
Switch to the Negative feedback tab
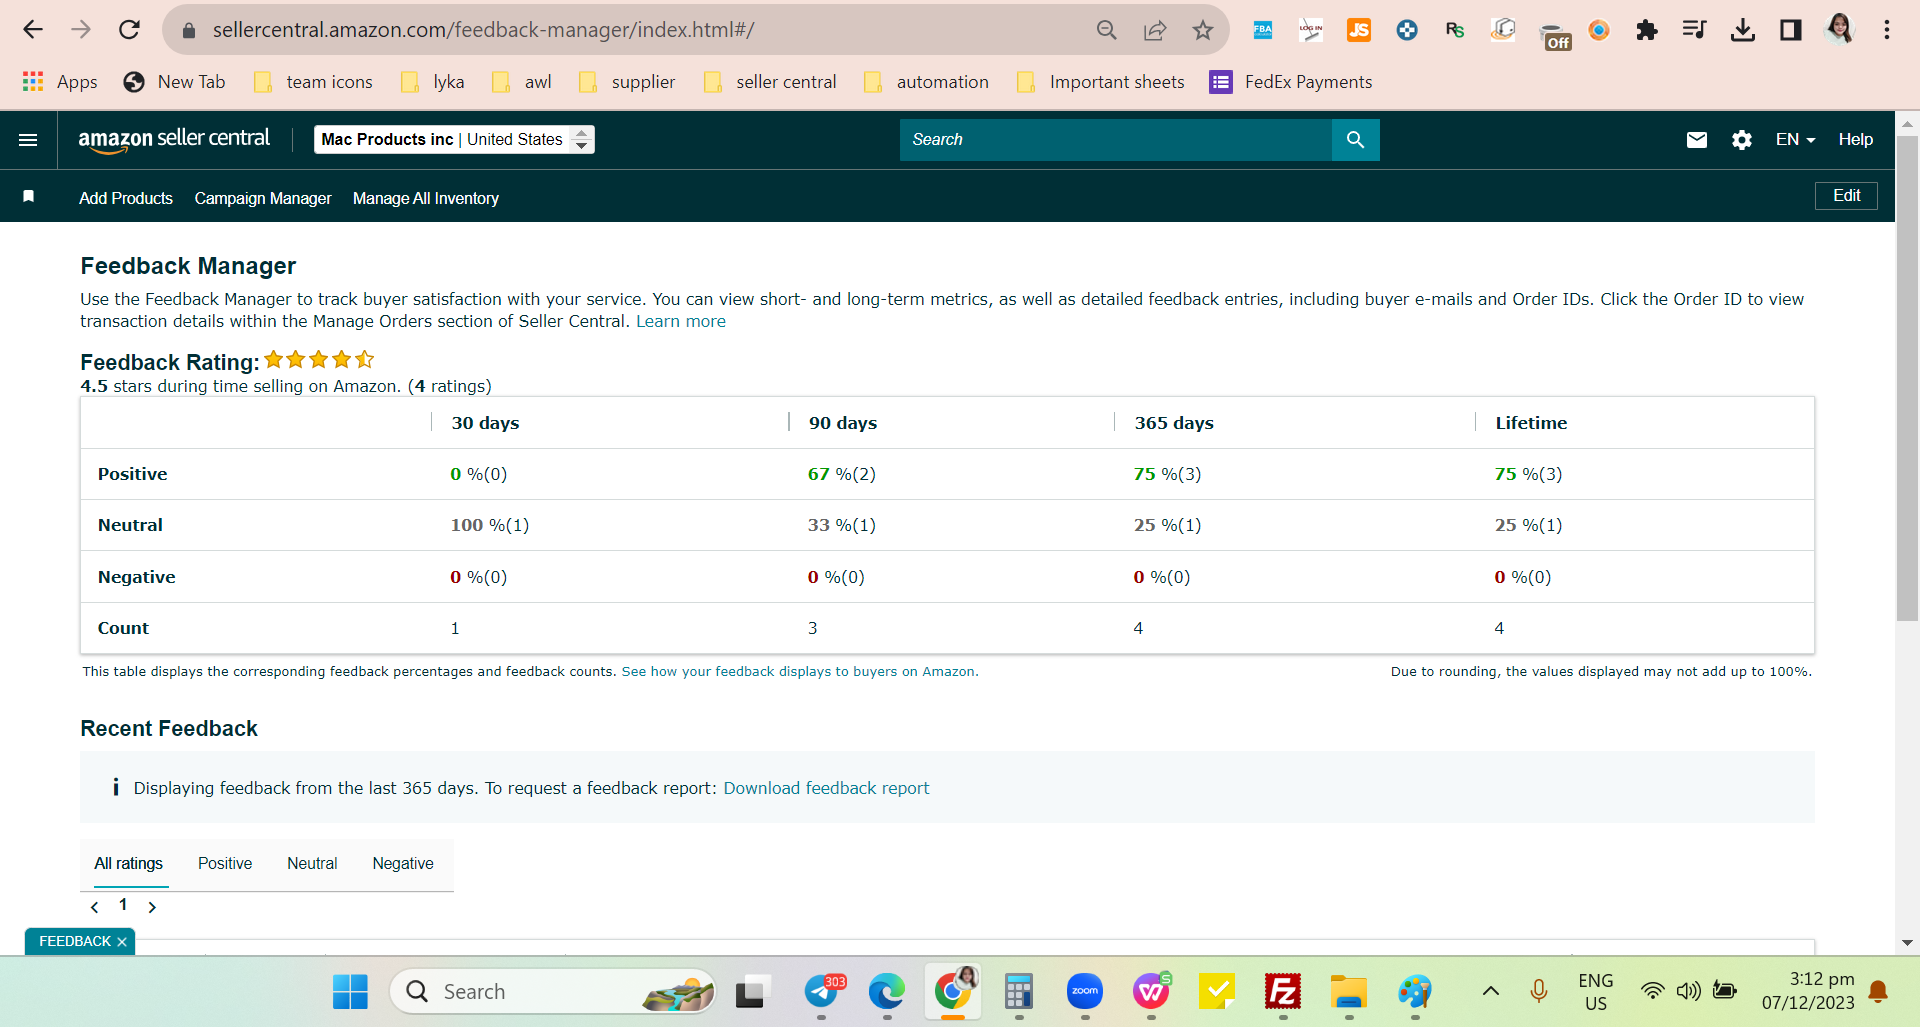pyautogui.click(x=403, y=863)
